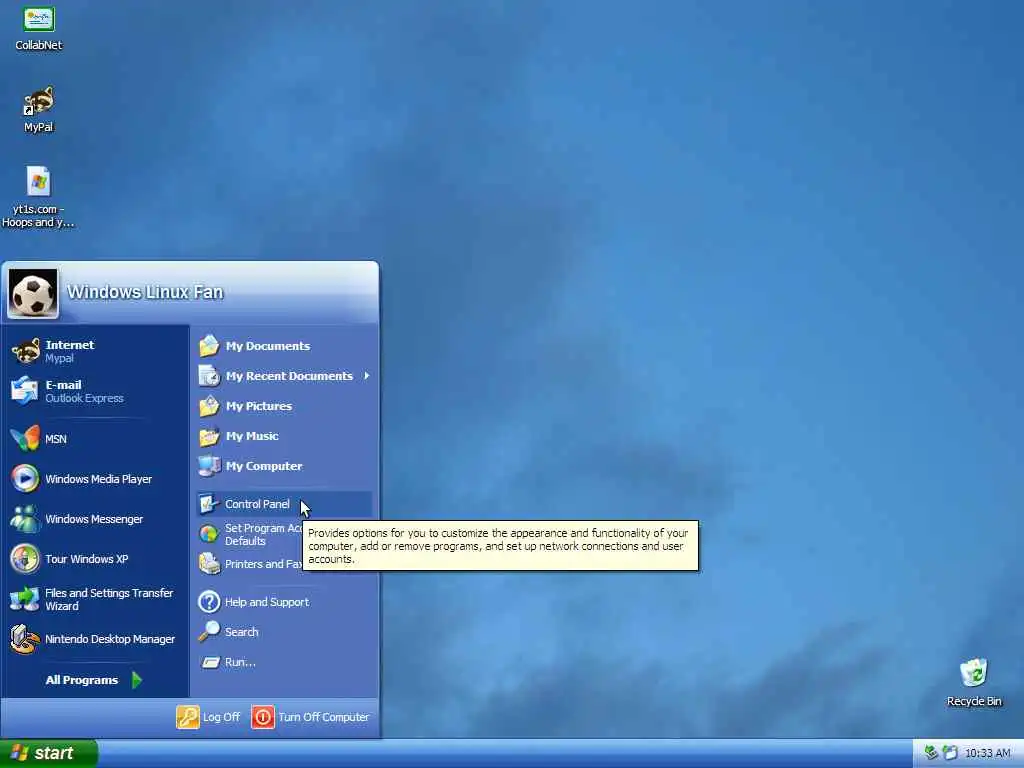Expand All Programs green arrow

(x=136, y=680)
